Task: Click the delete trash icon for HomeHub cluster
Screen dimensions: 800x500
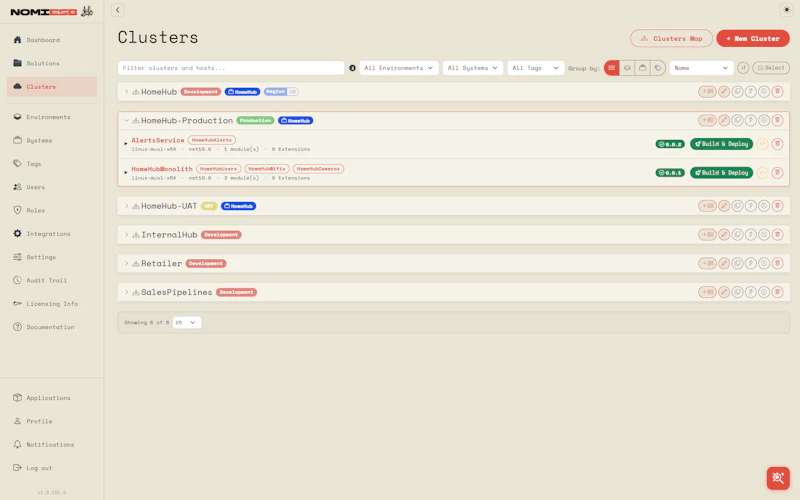Action: tap(777, 92)
